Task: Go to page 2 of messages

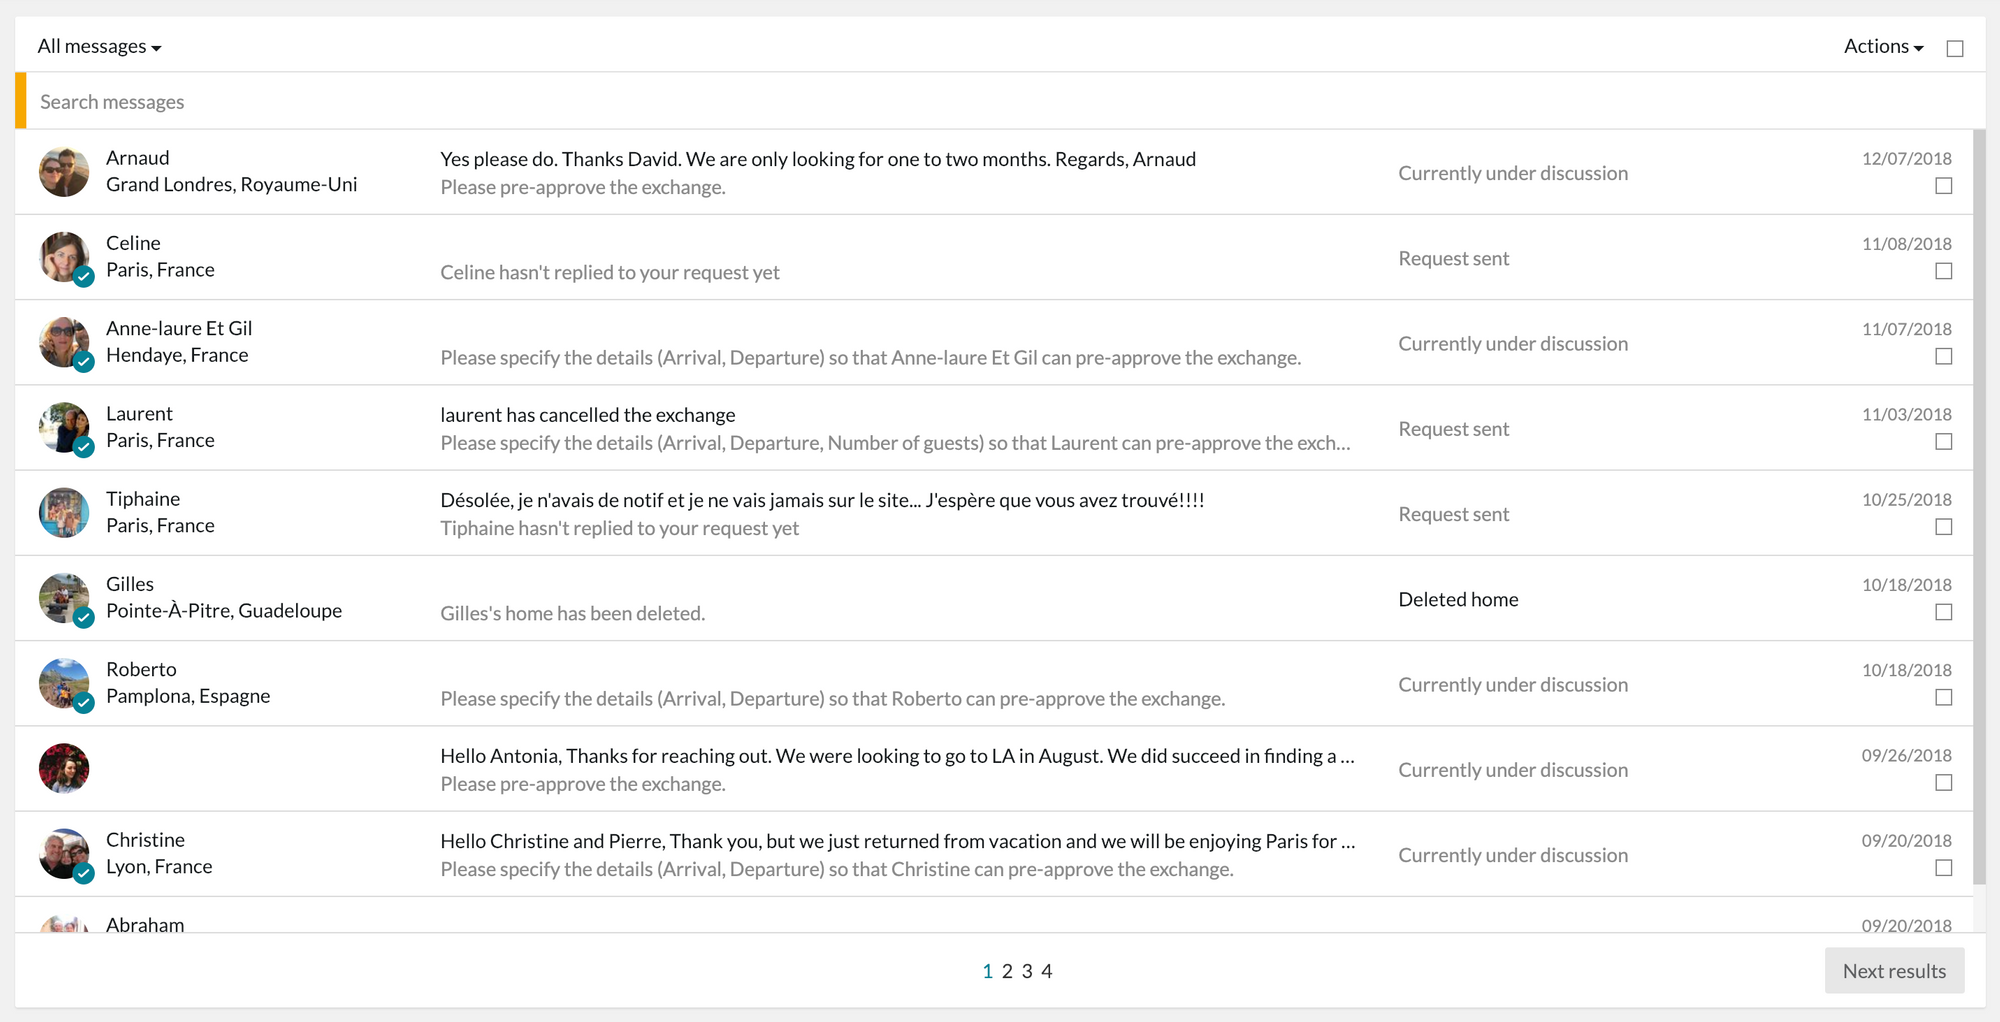Action: coord(1007,971)
